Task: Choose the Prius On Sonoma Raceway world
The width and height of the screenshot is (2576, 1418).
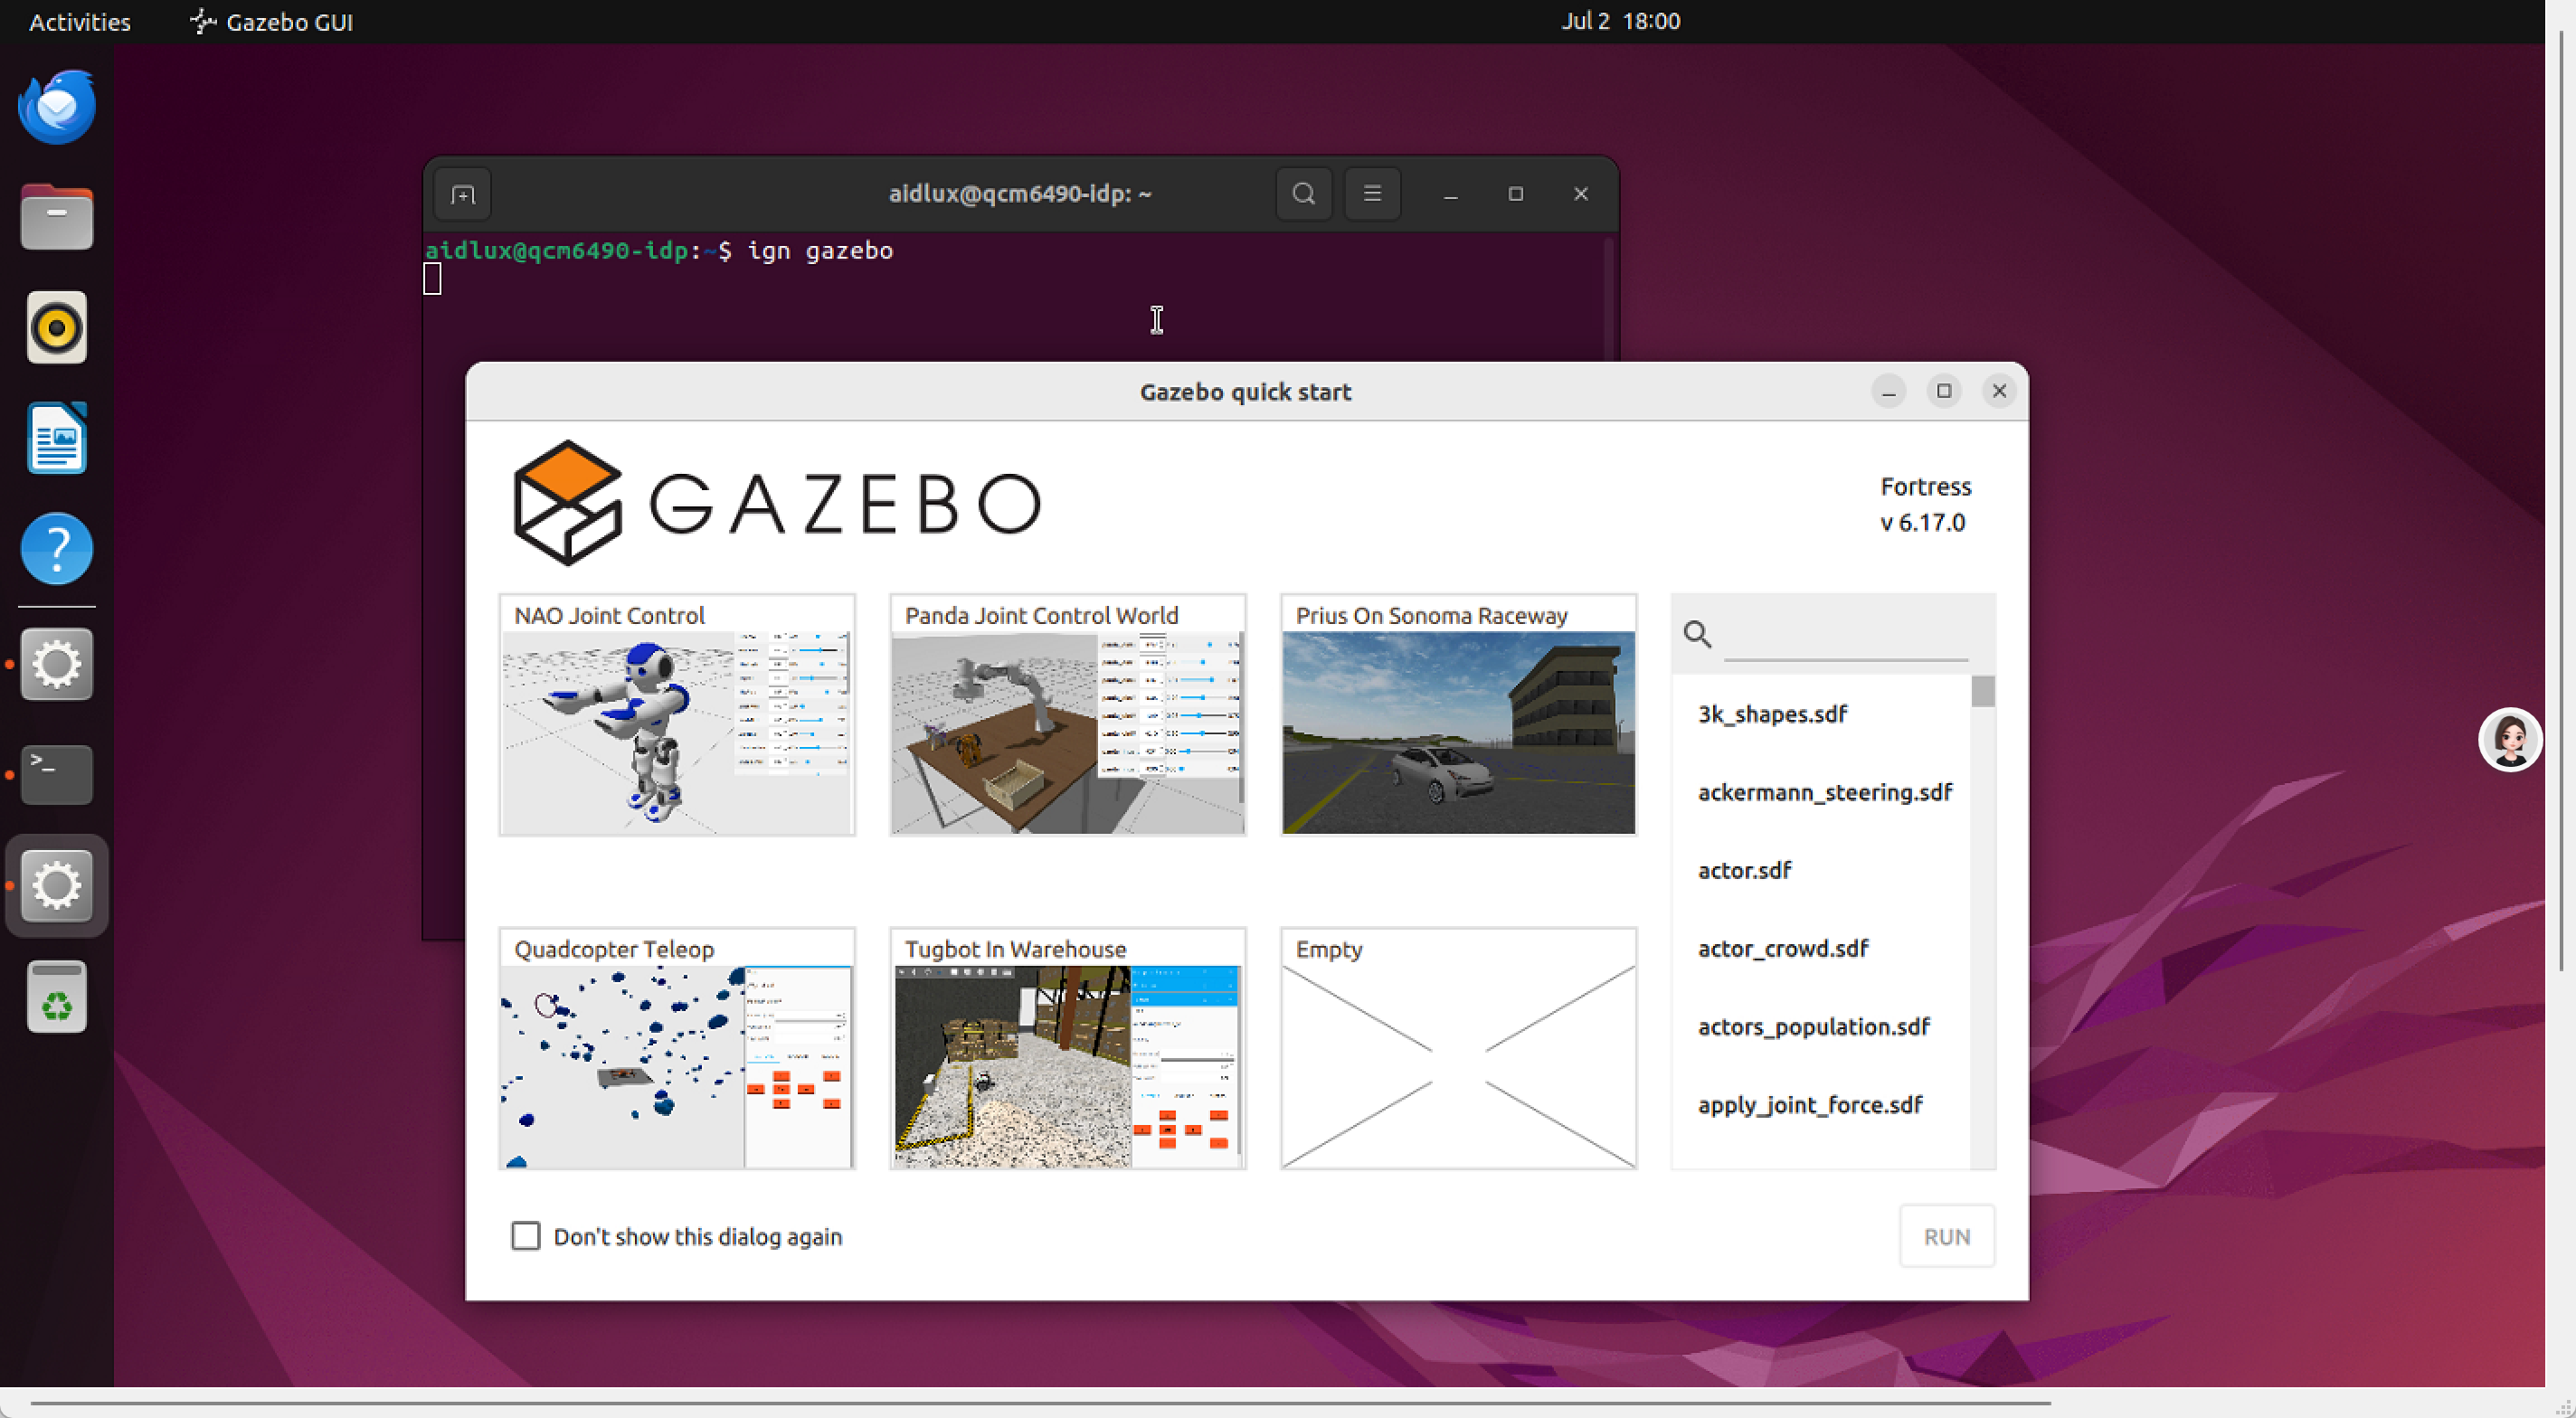Action: pos(1458,715)
